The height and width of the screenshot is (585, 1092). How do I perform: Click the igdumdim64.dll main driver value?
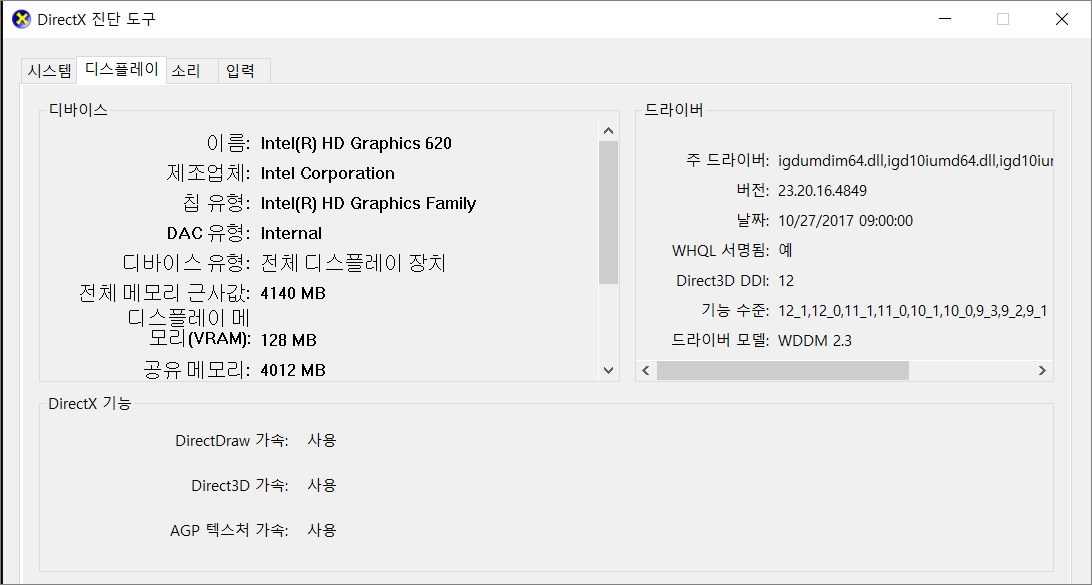[x=915, y=161]
